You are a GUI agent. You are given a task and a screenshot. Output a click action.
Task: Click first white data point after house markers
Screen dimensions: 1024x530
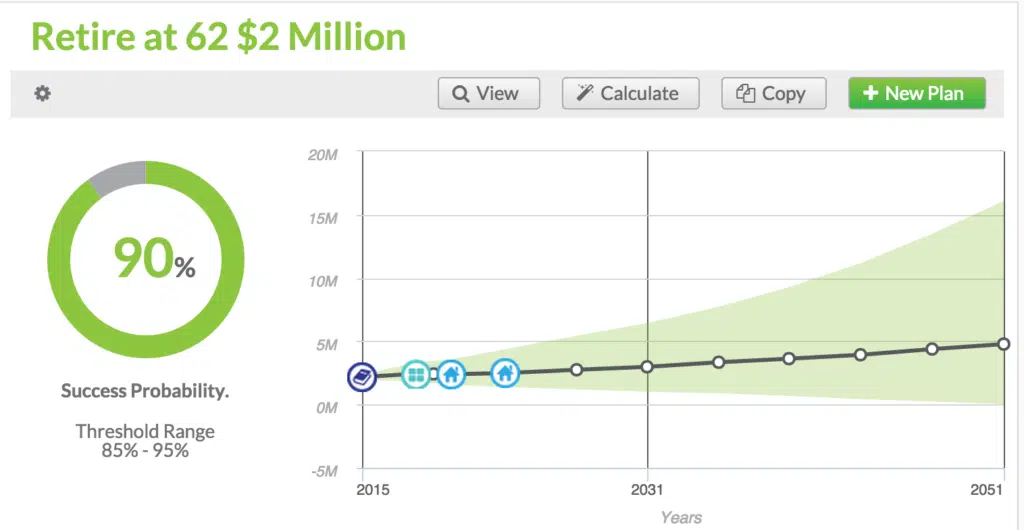[576, 370]
